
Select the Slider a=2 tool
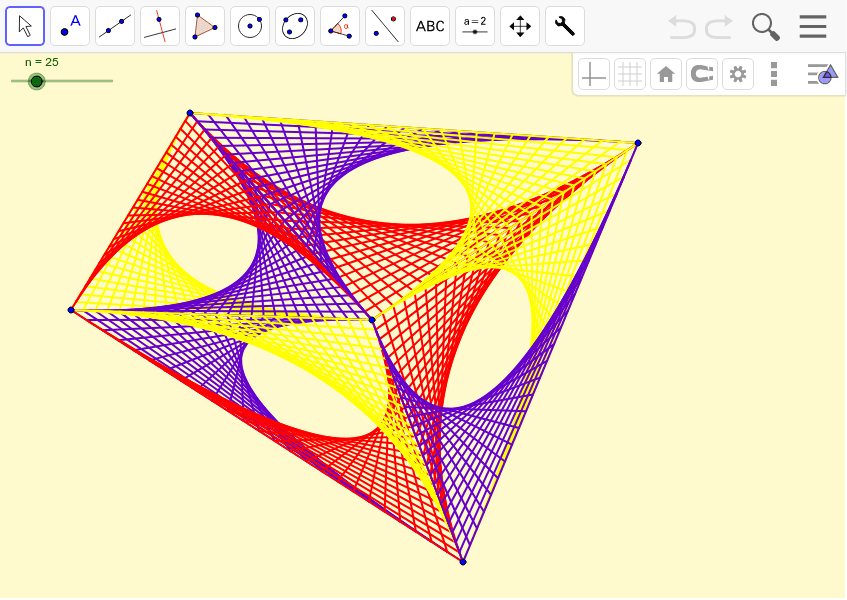coord(475,26)
